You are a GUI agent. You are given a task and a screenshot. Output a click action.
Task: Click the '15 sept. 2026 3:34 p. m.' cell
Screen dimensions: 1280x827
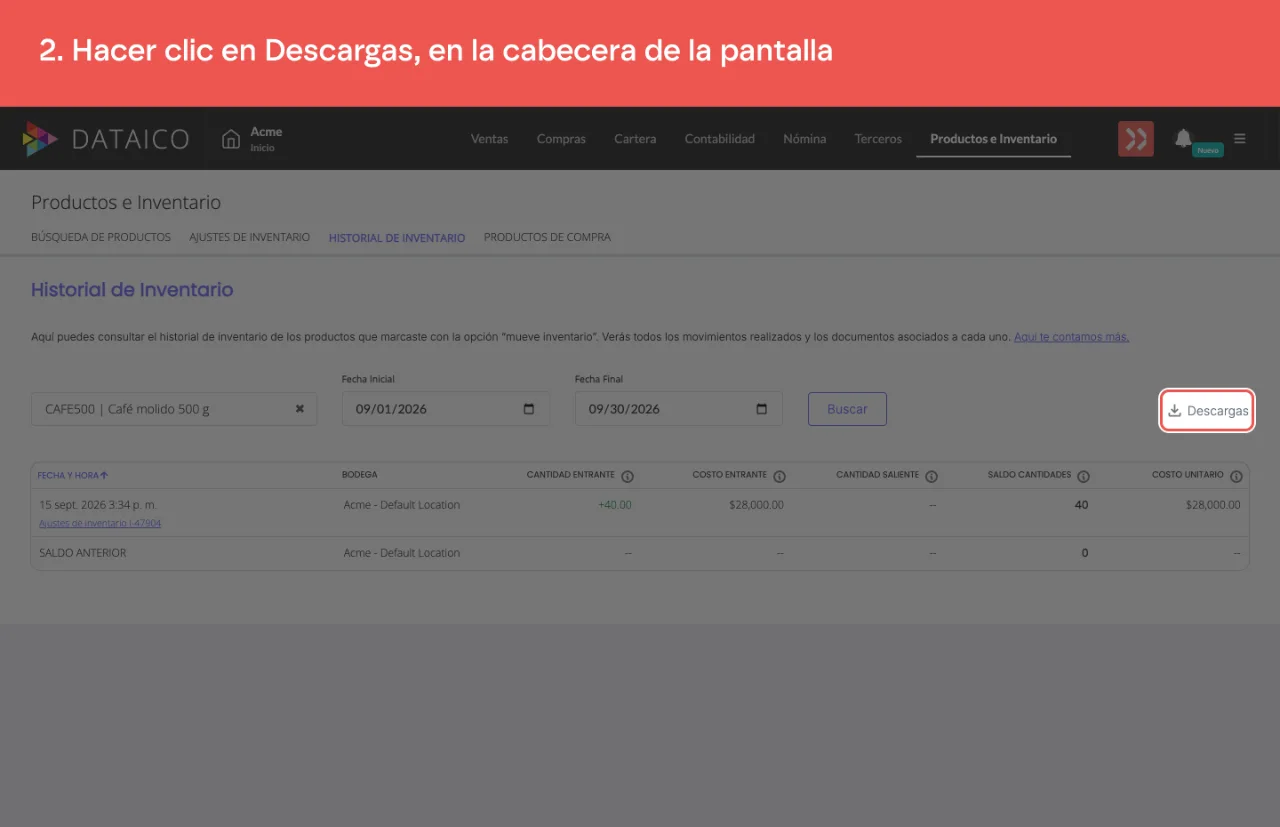(98, 505)
